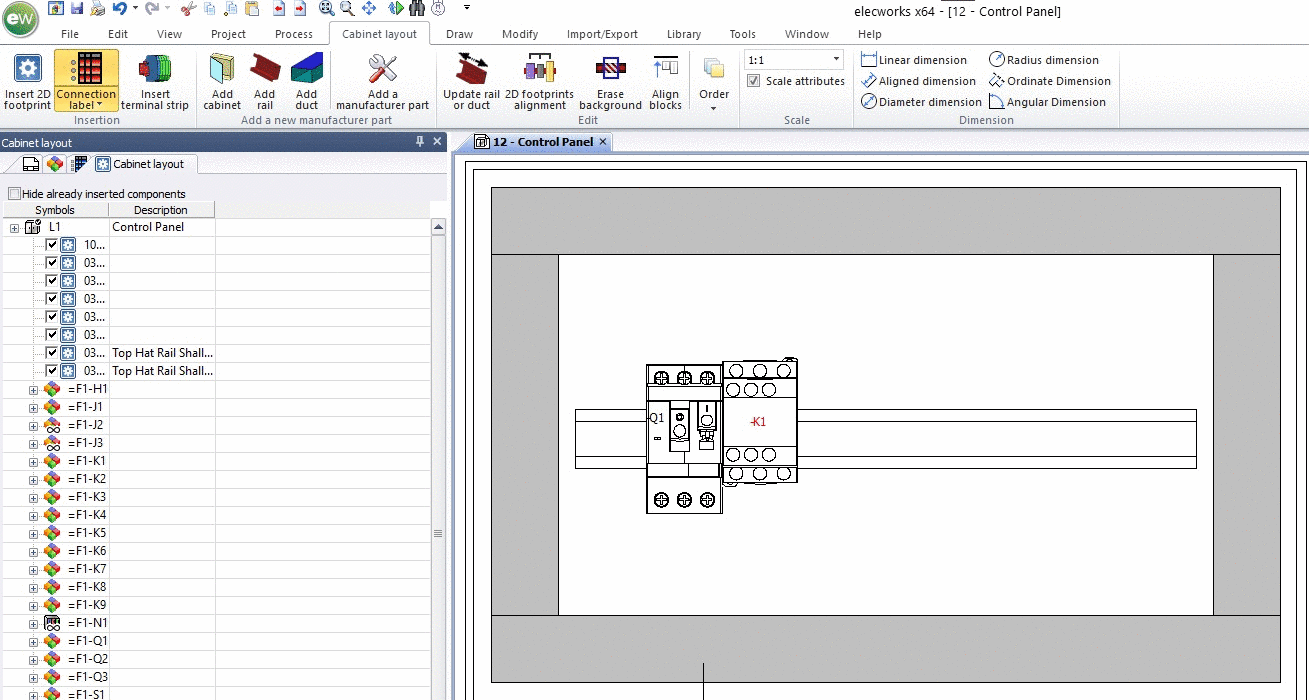Toggle the Scale attributes checkbox
Screen dimensions: 1309x700
click(753, 81)
